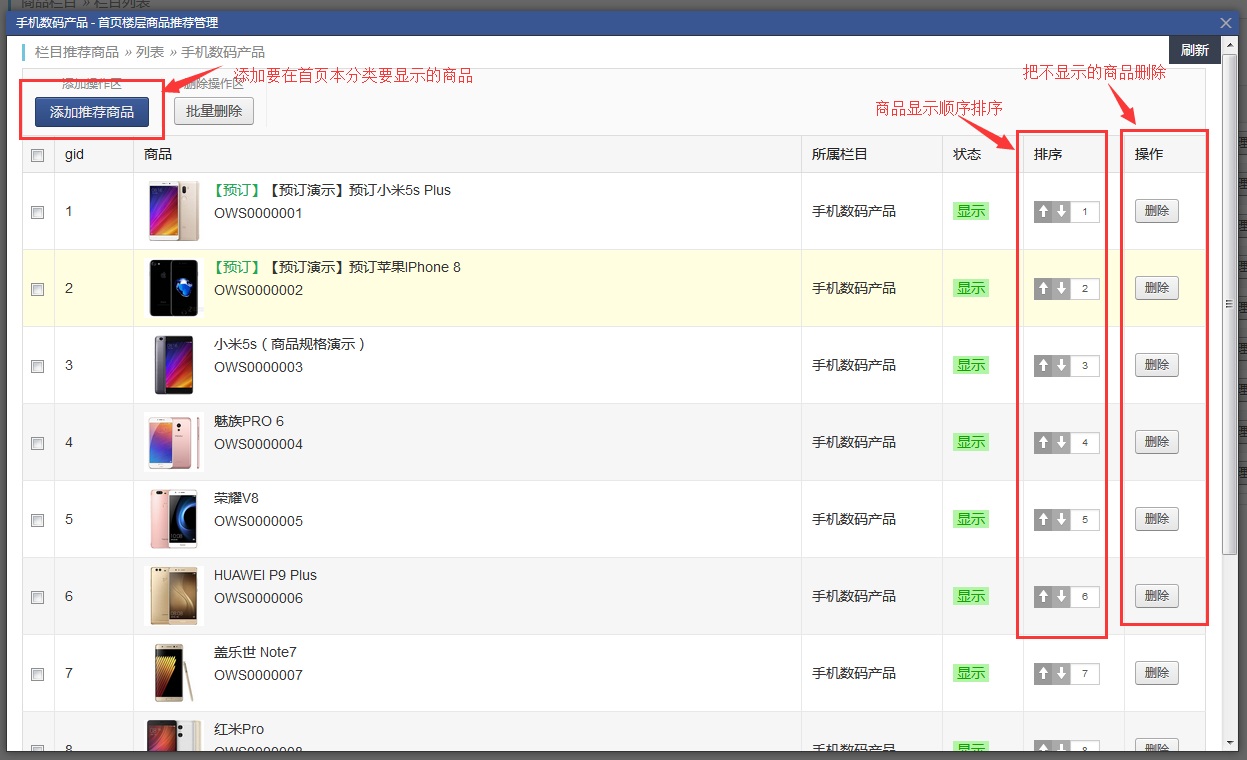Move 魅族PRO 6 down in order

point(1061,443)
